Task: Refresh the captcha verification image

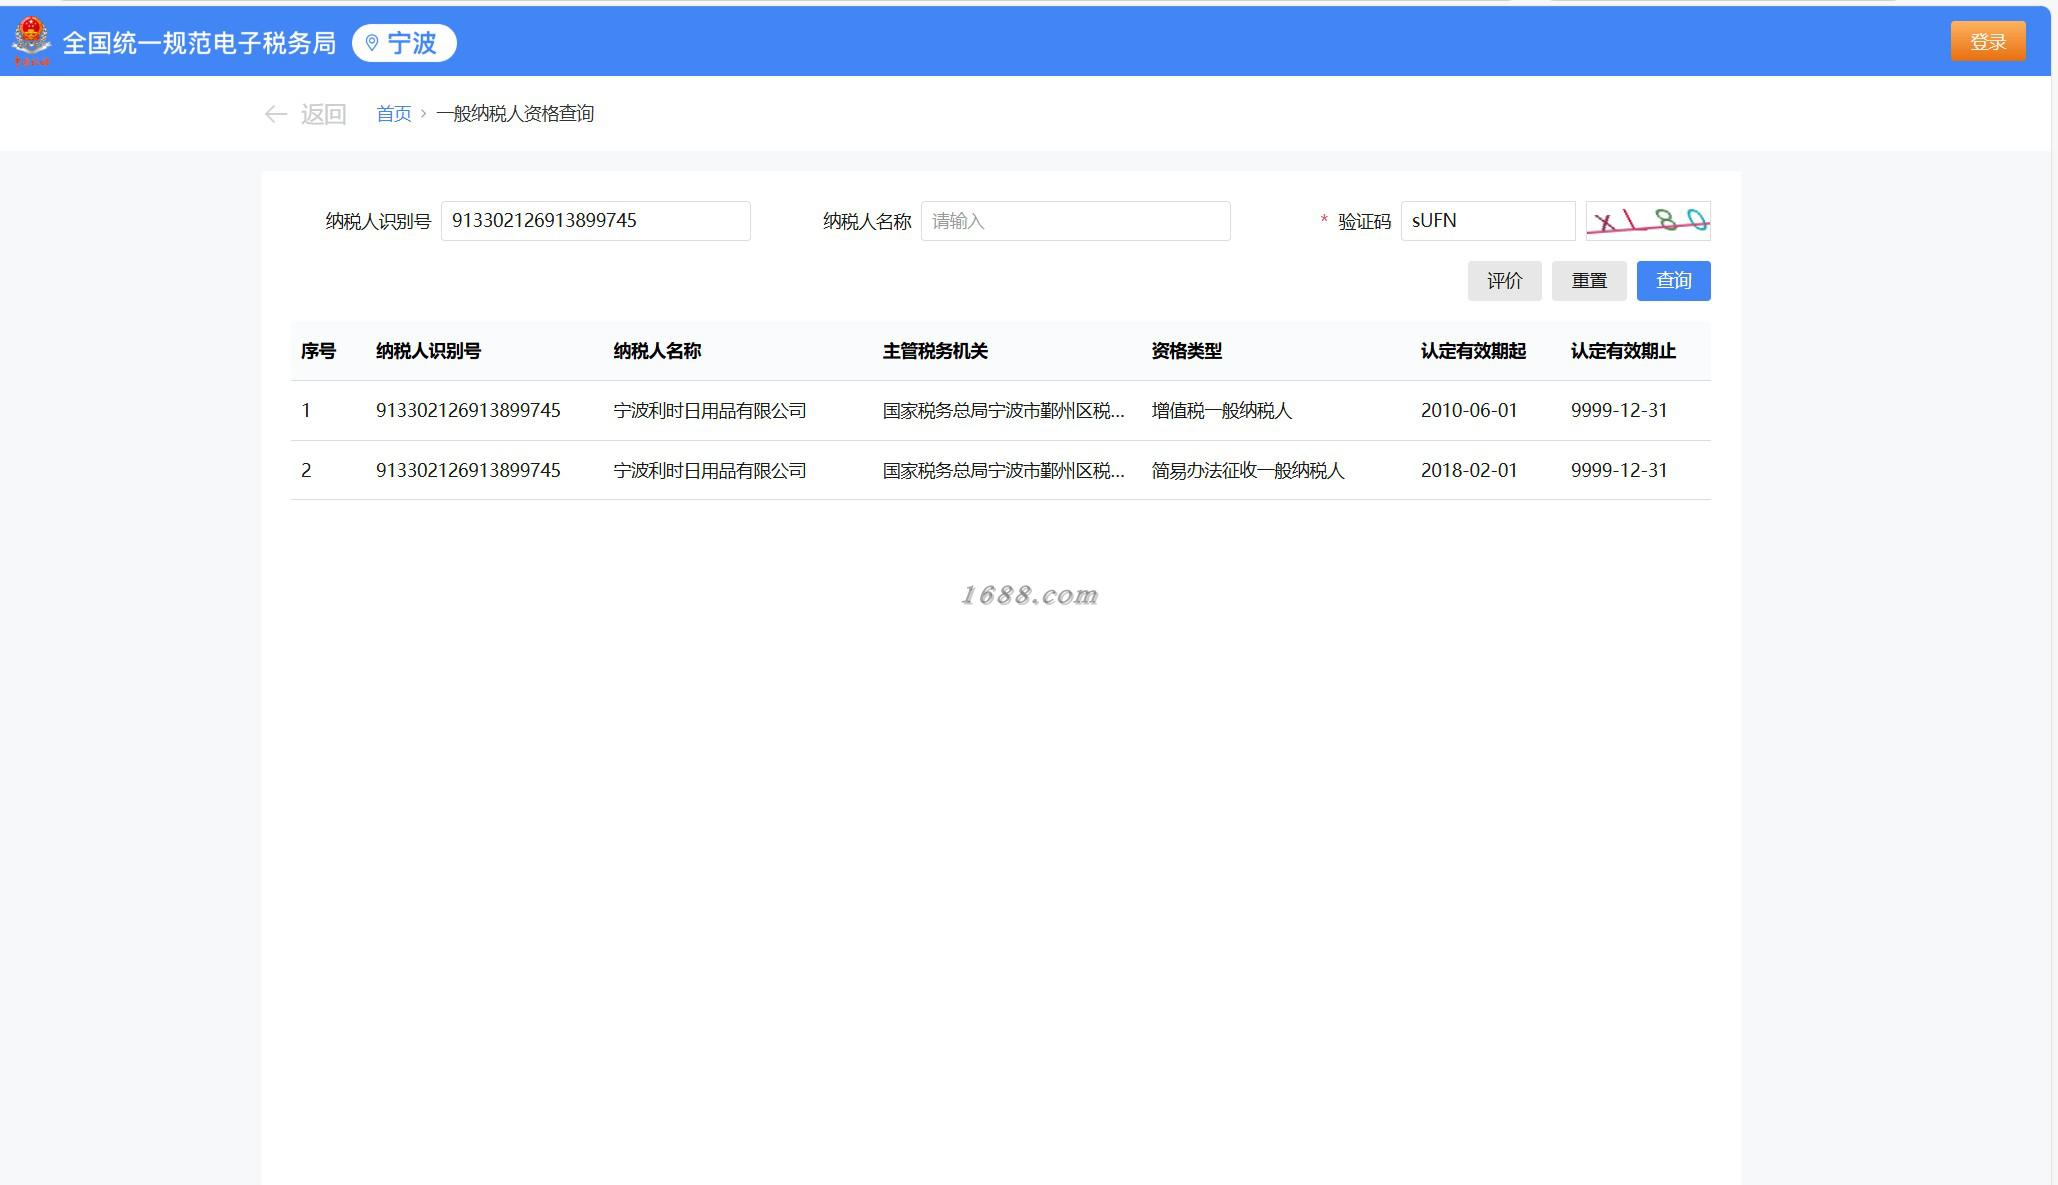Action: pyautogui.click(x=1647, y=221)
